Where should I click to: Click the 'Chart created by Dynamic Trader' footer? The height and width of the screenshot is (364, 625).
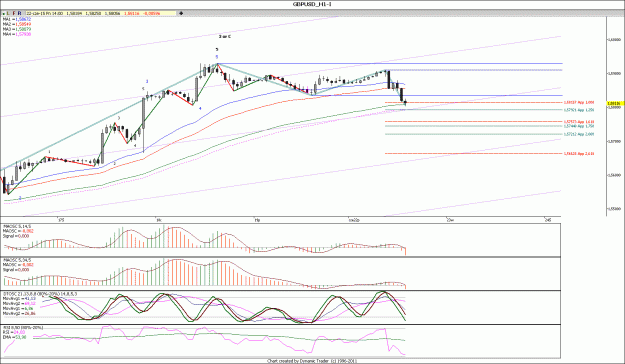click(312, 361)
